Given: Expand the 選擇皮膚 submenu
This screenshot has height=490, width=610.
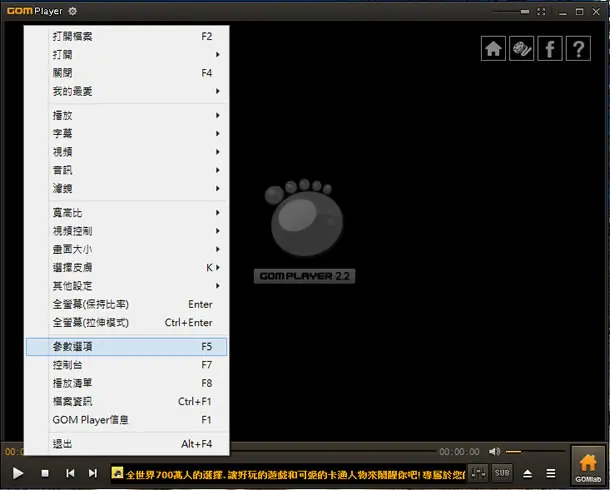Looking at the screenshot, I should pyautogui.click(x=126, y=268).
